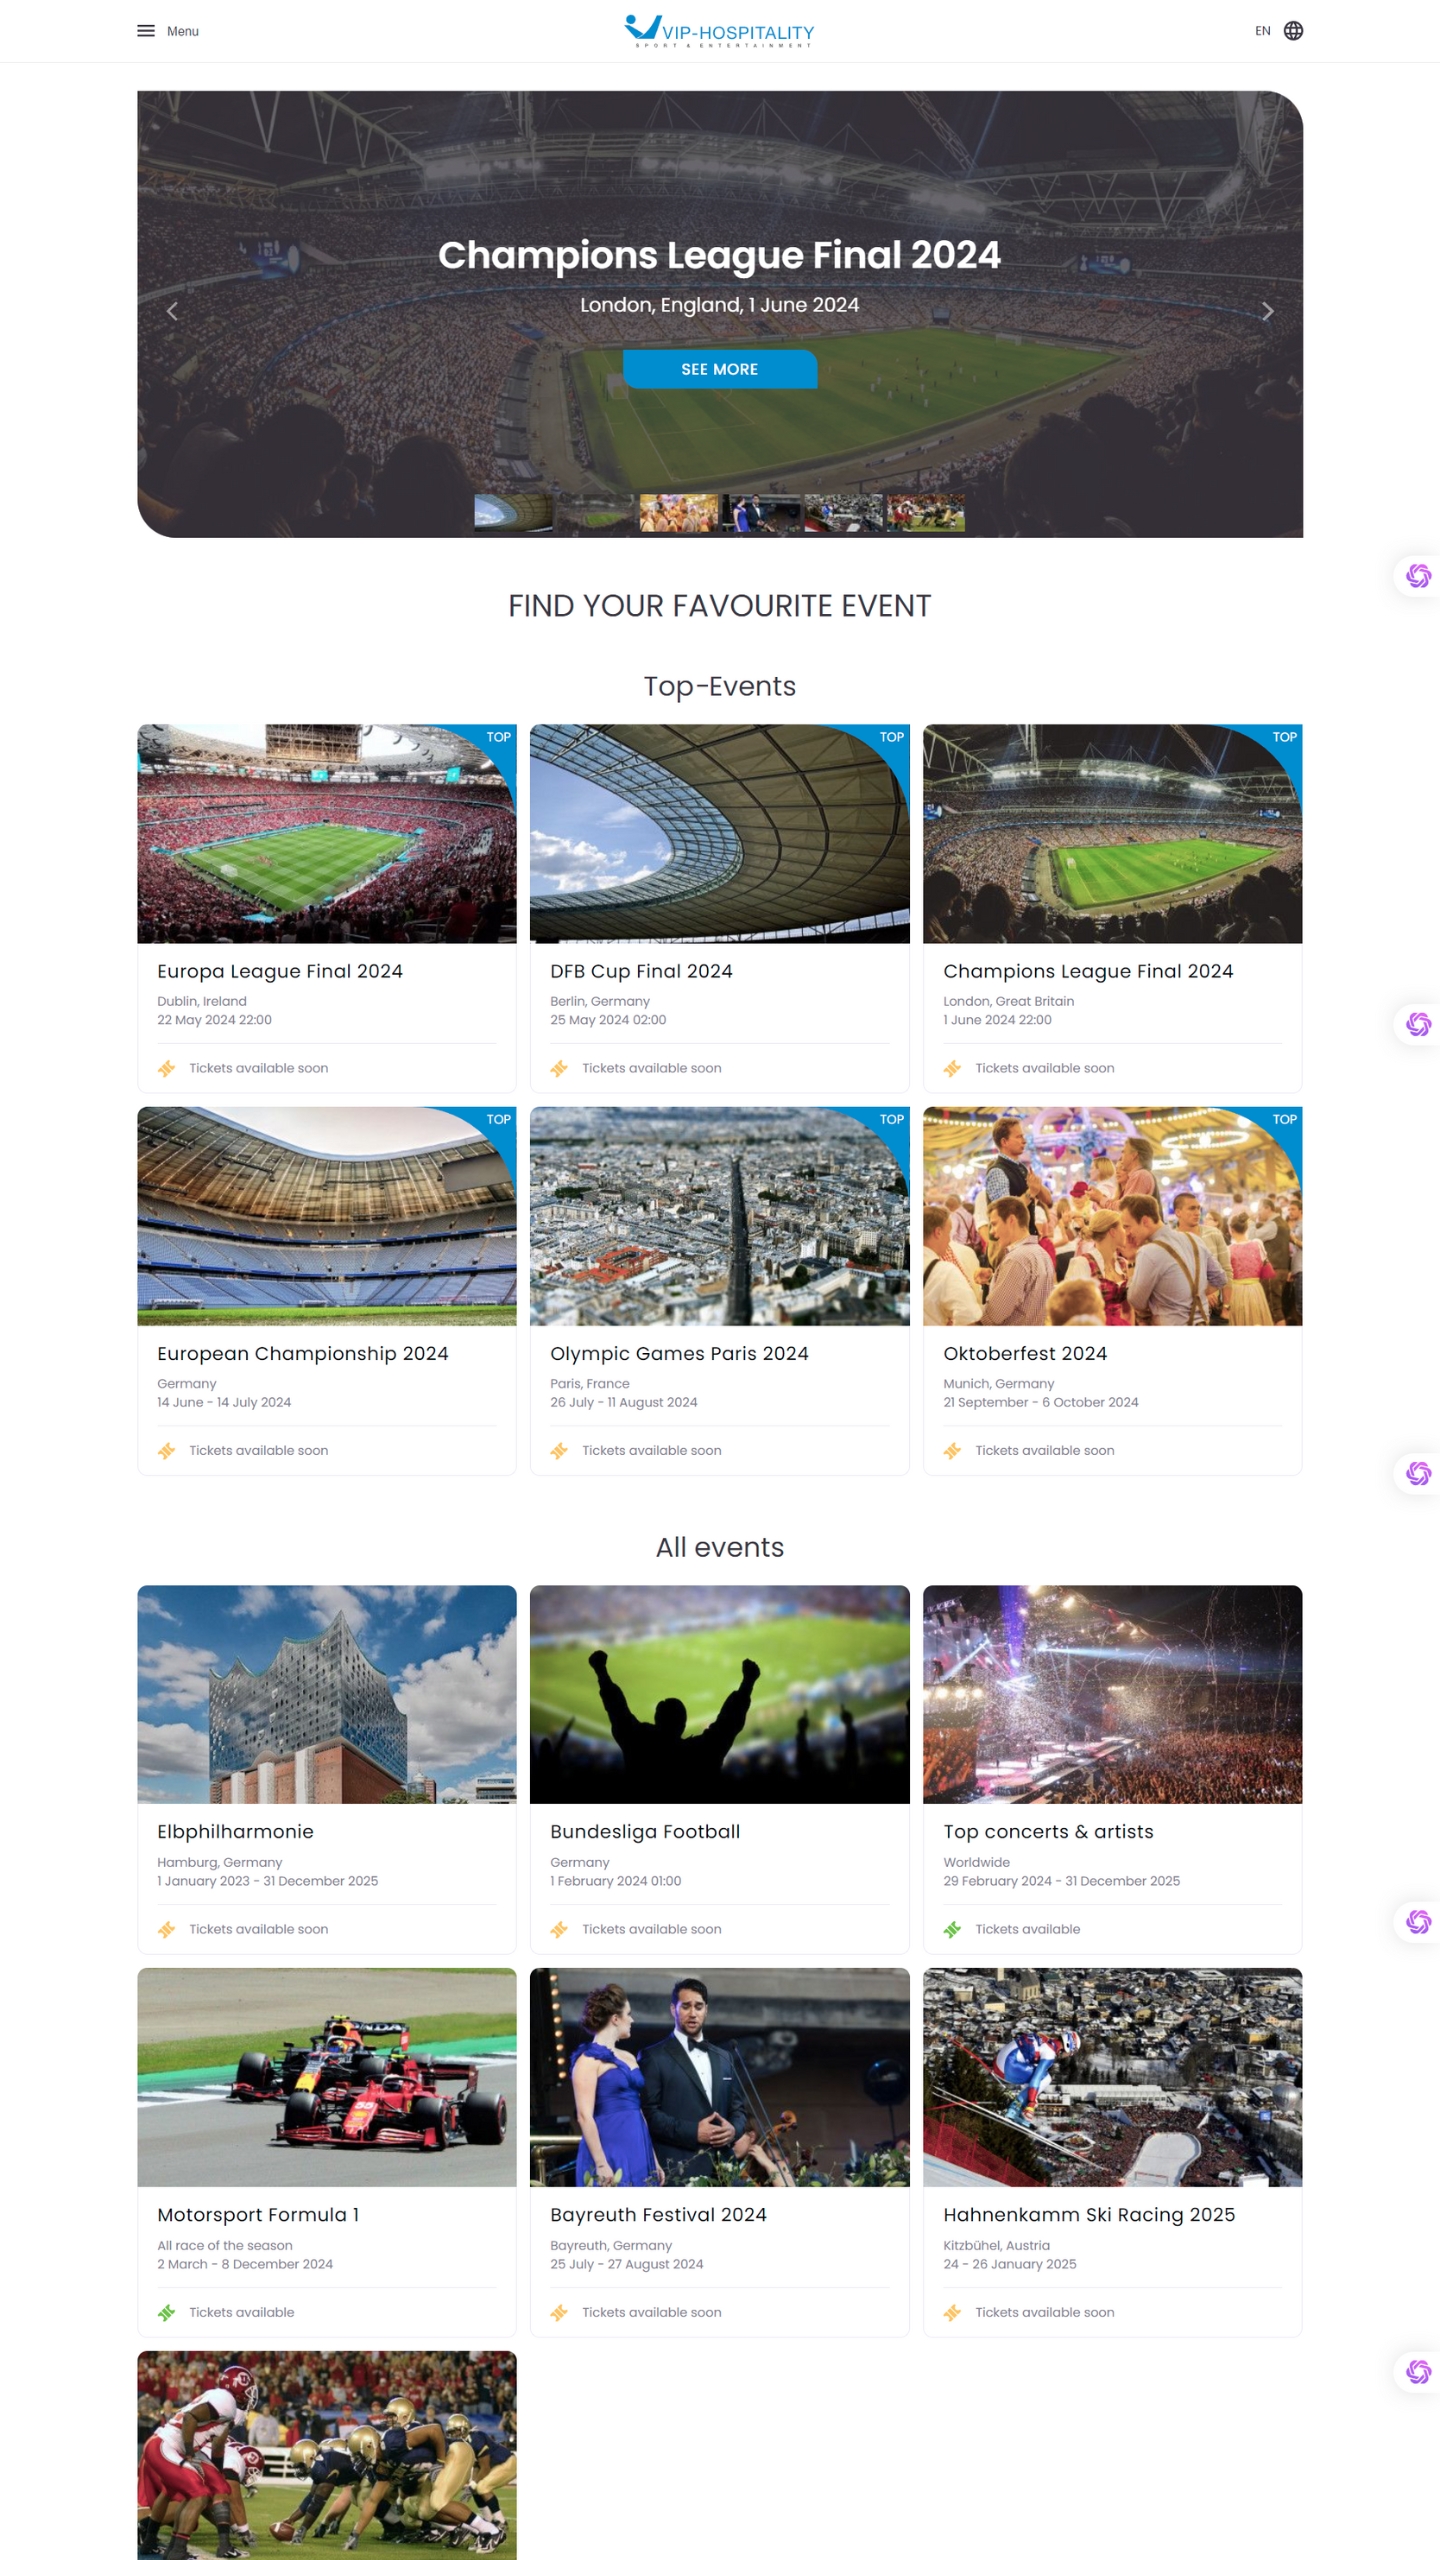Image resolution: width=1440 pixels, height=2560 pixels.
Task: Click the globe language icon
Action: 1293,31
